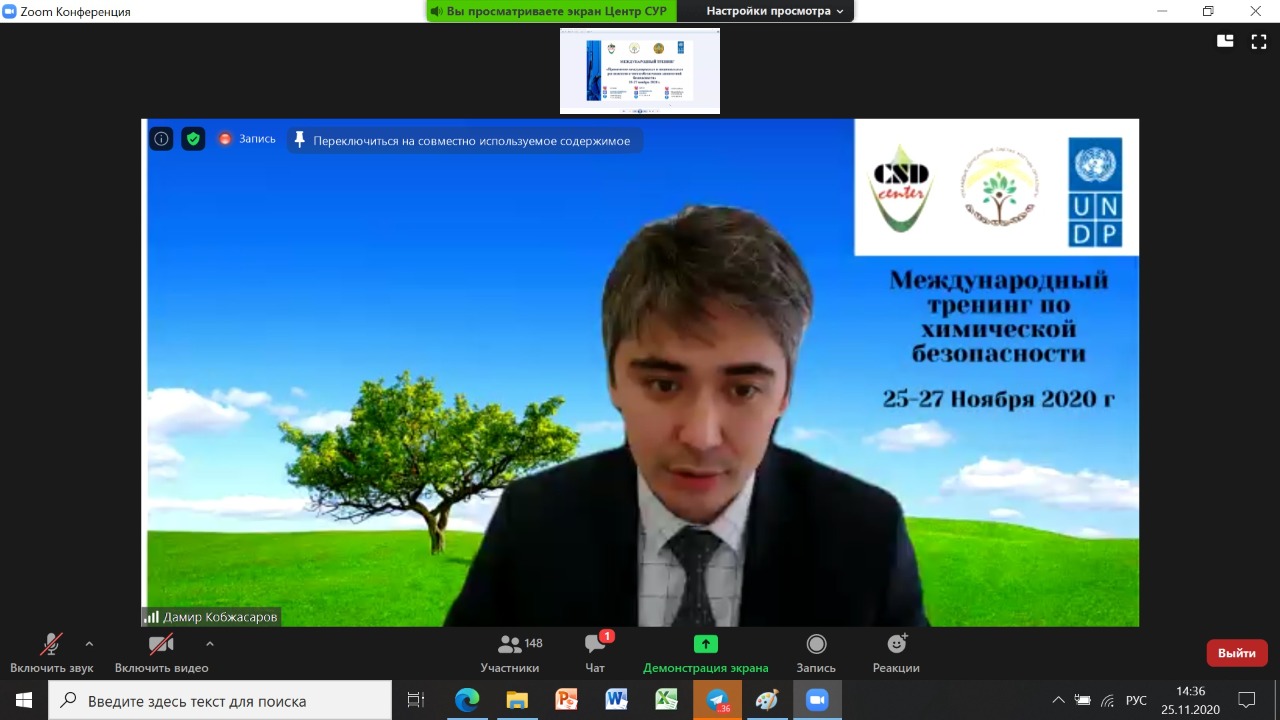Image resolution: width=1280 pixels, height=720 pixels.
Task: Enter full screen mode
Action: tap(1259, 41)
